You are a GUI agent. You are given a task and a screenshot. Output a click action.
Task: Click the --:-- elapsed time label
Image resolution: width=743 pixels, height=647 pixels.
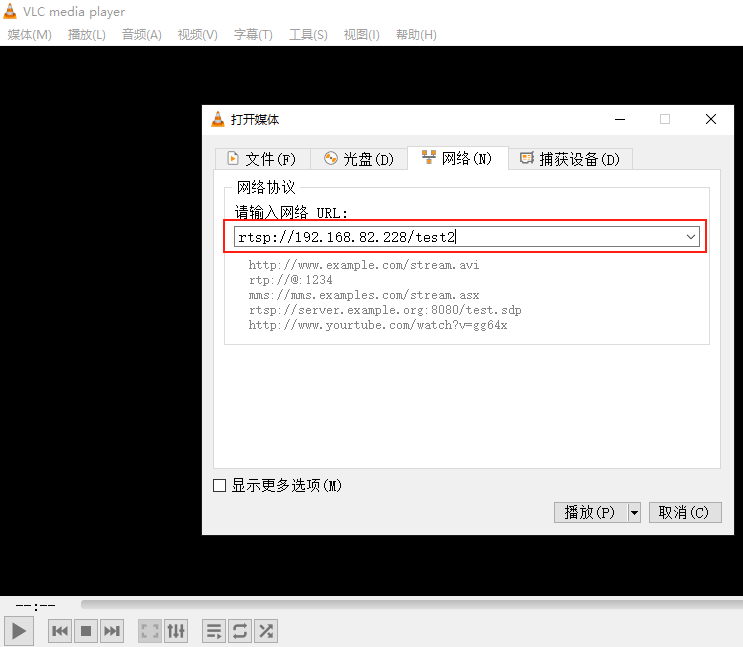pos(36,606)
